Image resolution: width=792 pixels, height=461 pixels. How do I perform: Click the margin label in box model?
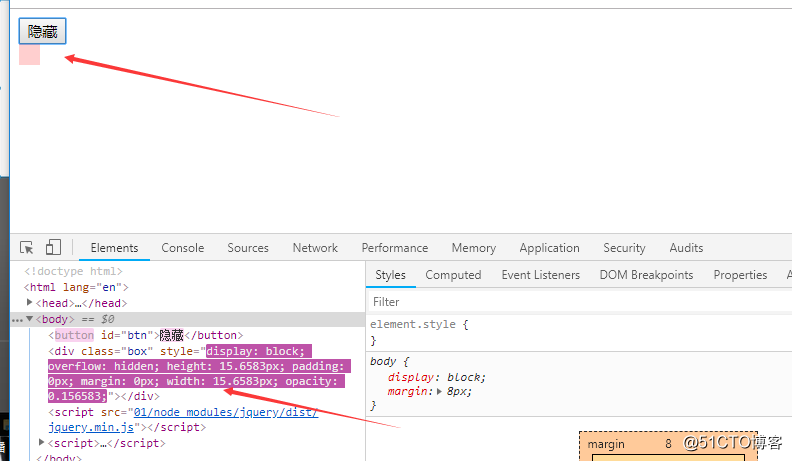click(x=606, y=444)
